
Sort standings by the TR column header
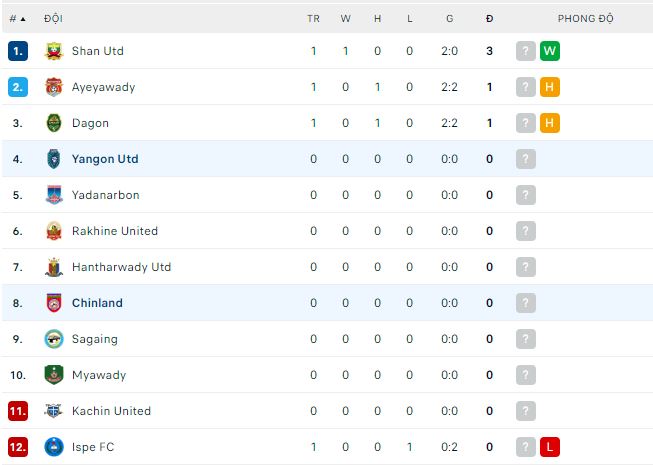[313, 18]
